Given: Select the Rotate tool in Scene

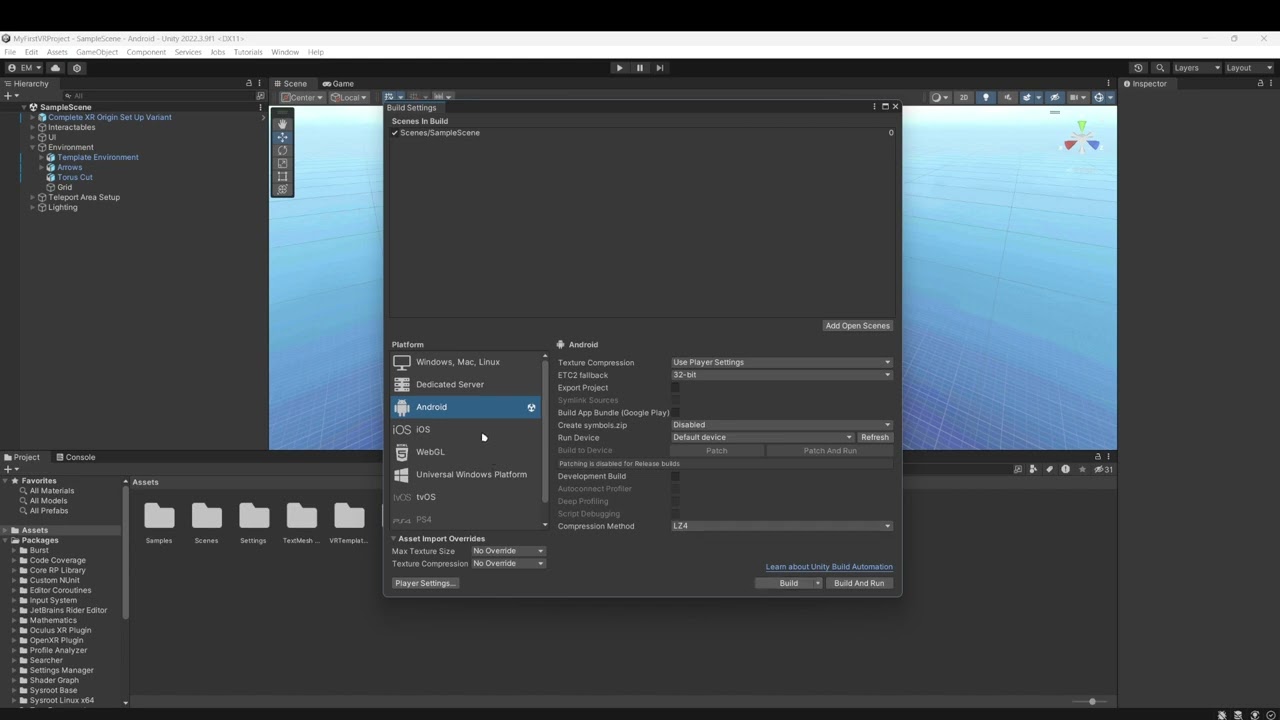Looking at the screenshot, I should tap(282, 150).
